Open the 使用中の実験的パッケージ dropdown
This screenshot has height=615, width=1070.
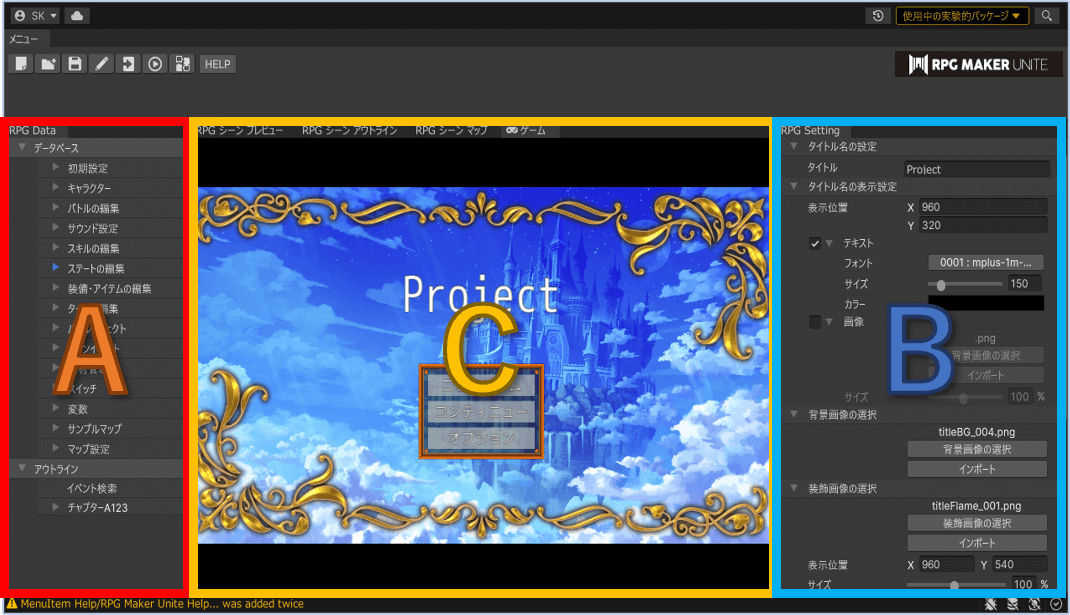click(x=962, y=16)
